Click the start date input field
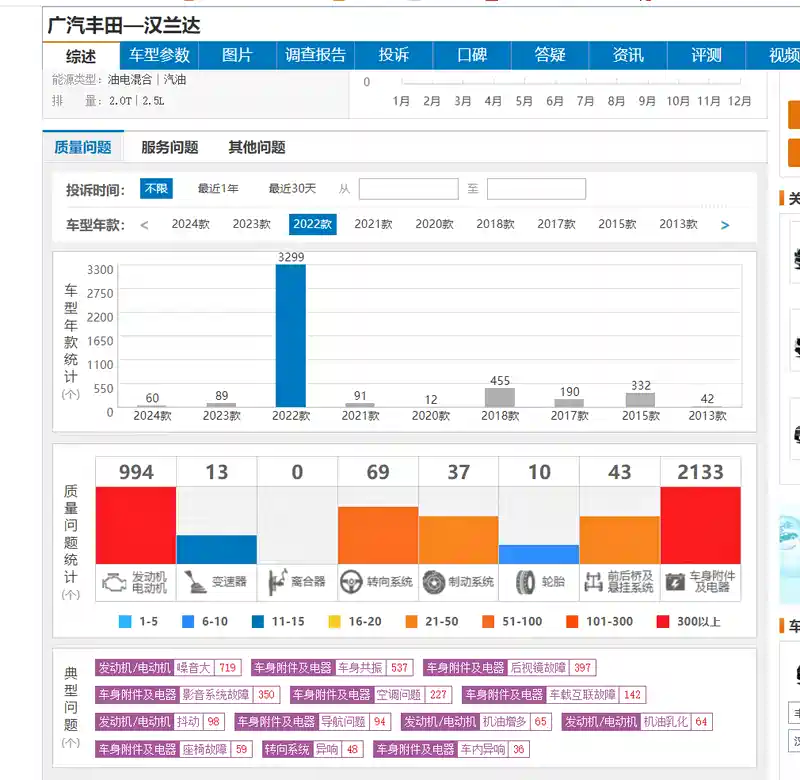The image size is (800, 780). [409, 189]
